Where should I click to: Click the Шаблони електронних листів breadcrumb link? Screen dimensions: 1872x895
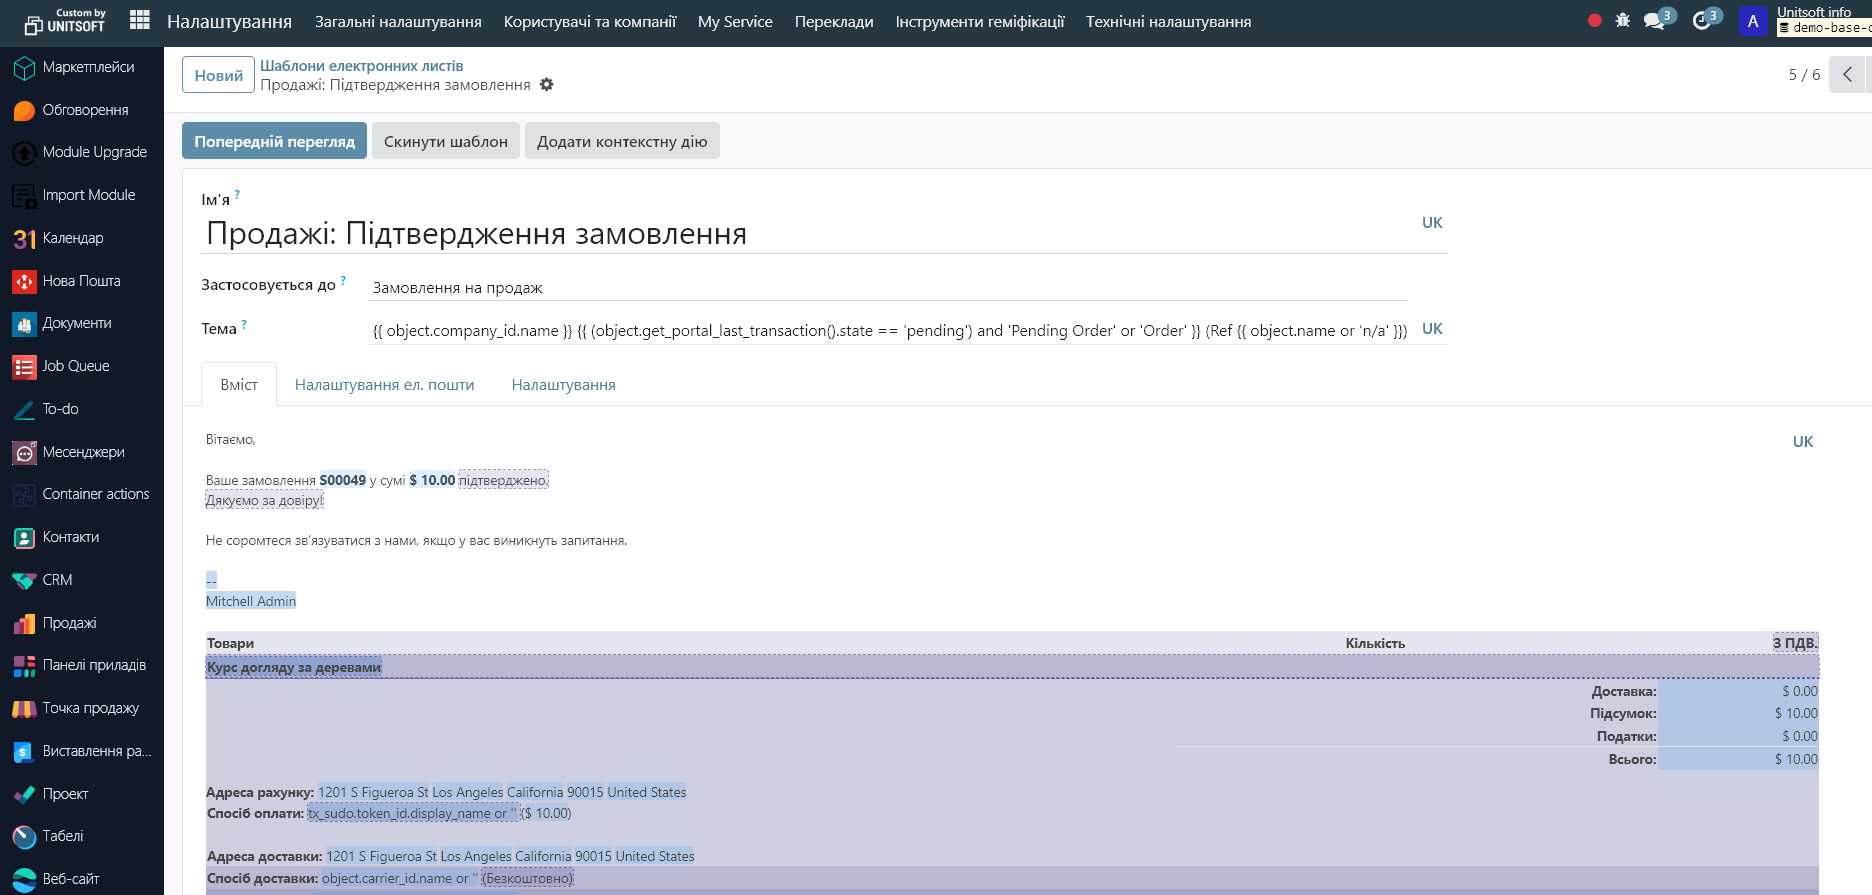(x=361, y=66)
